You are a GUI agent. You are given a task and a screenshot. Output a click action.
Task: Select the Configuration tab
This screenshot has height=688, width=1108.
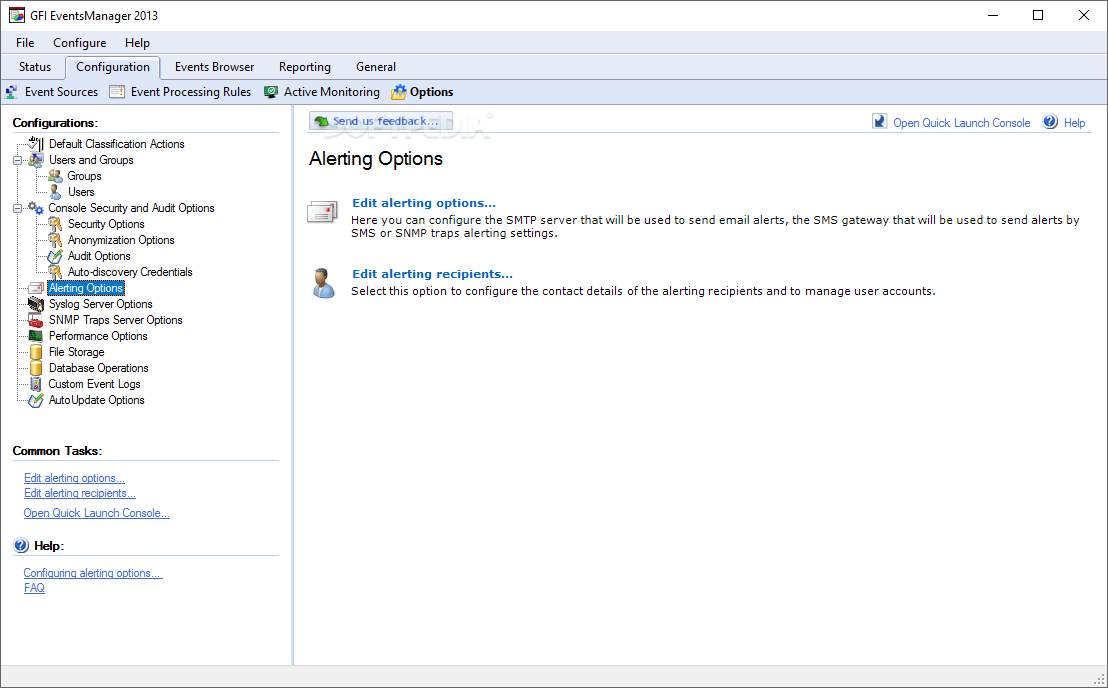pos(113,67)
